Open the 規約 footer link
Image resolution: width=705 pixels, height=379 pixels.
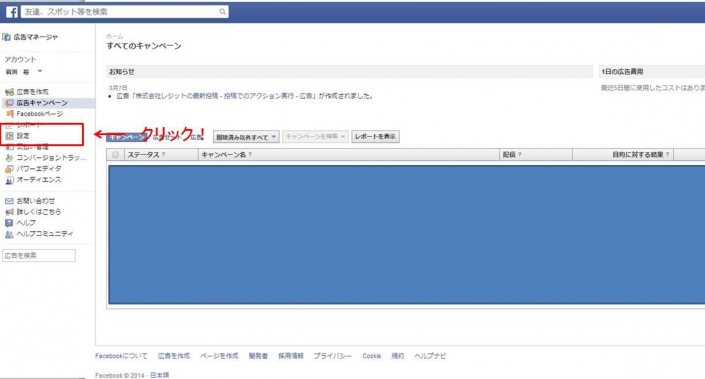397,356
